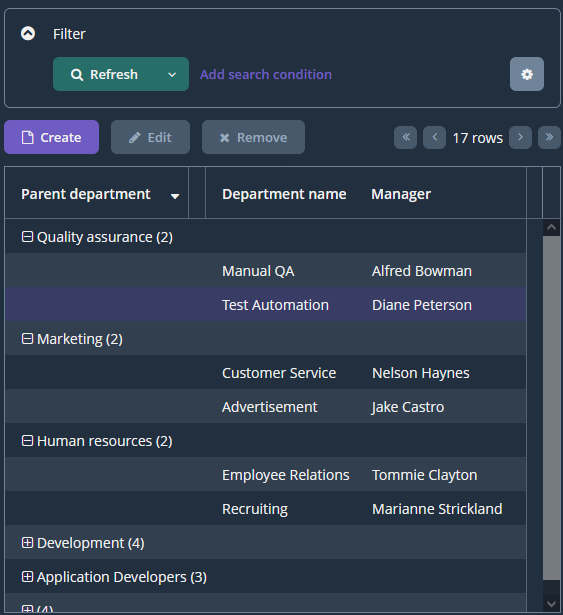Screen dimensions: 563x615
Task: Select the Manual QA row
Action: [x=266, y=271]
